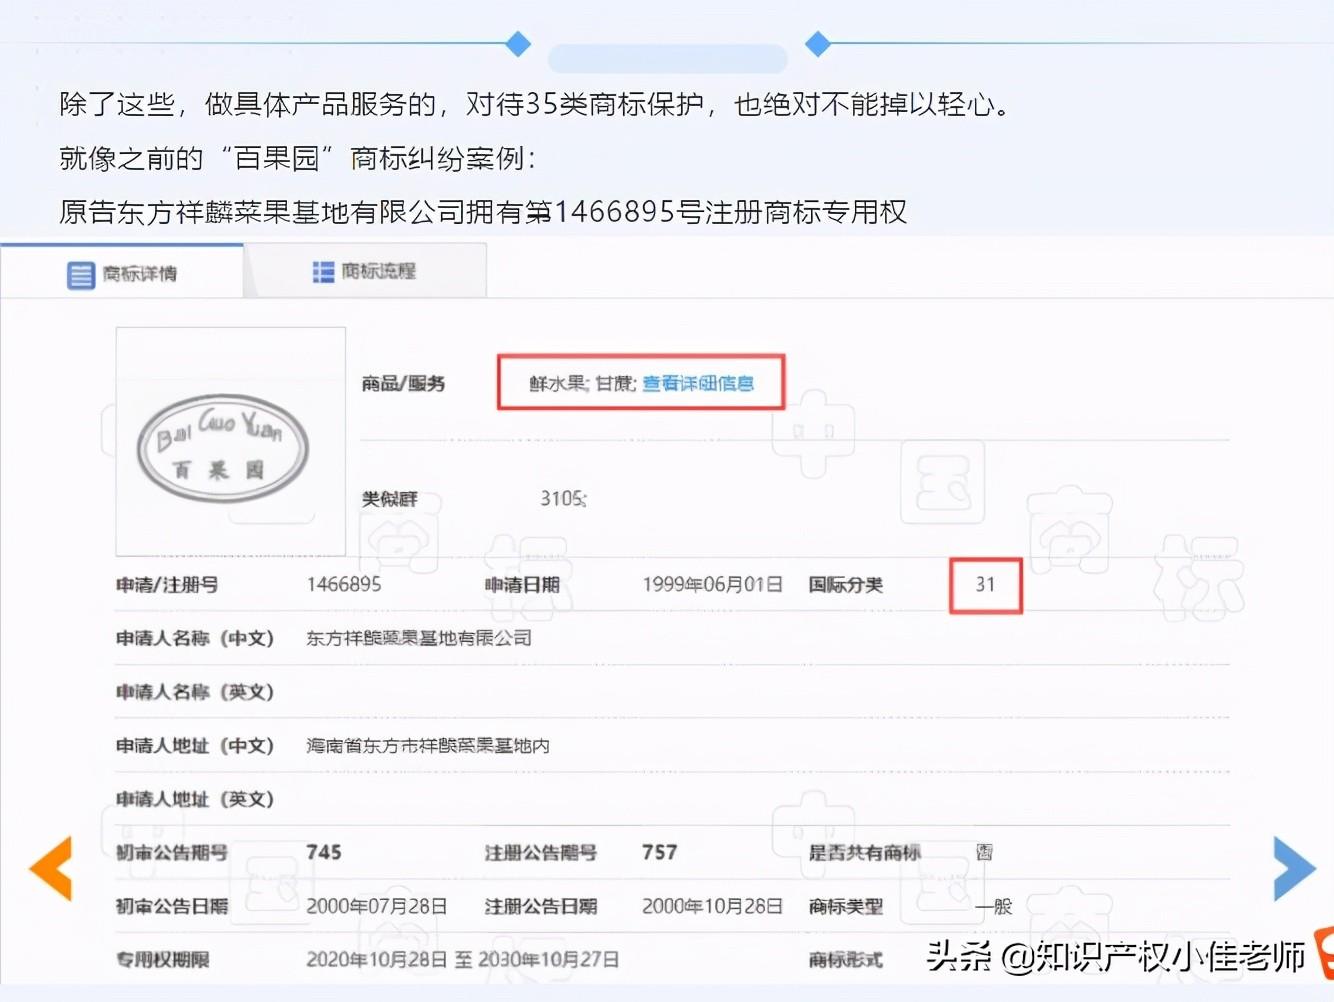Click preliminary announcement issue 745
Viewport: 1334px width, 1002px height.
pos(324,852)
